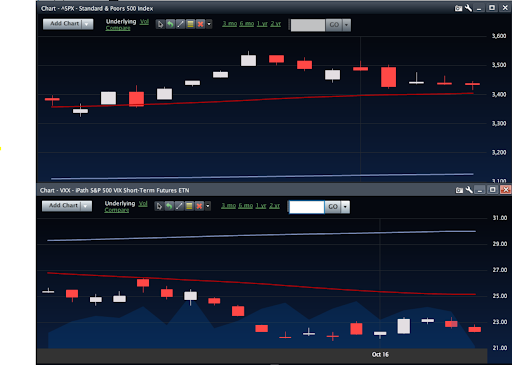
Task: Set VXX chart range to 1 yr
Action: pyautogui.click(x=261, y=206)
